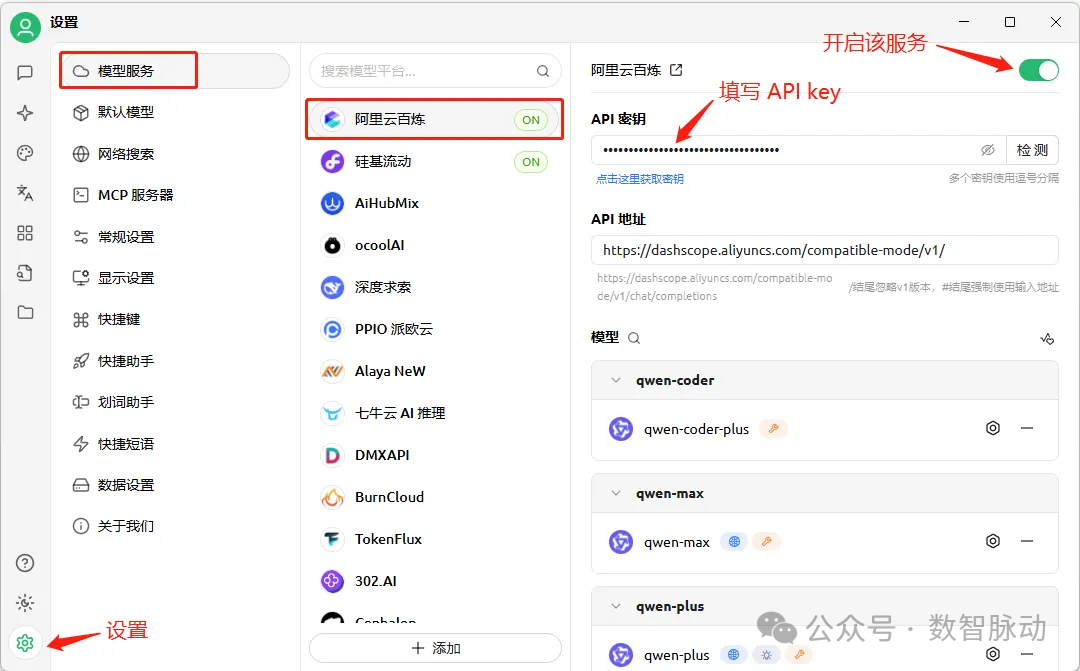Open settings gear for qwen-coder-plus model
Viewport: 1080px width, 671px height.
pyautogui.click(x=992, y=428)
